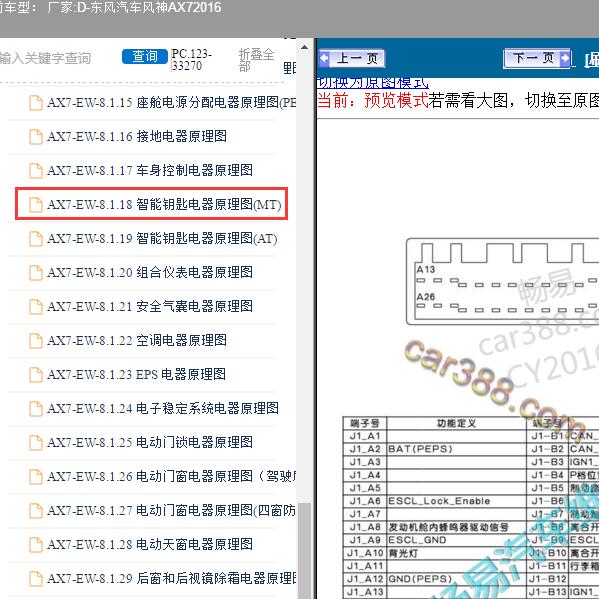The width and height of the screenshot is (599, 599).
Task: Click document icon beside AX7-EW-8.1.22
Action: 36,341
